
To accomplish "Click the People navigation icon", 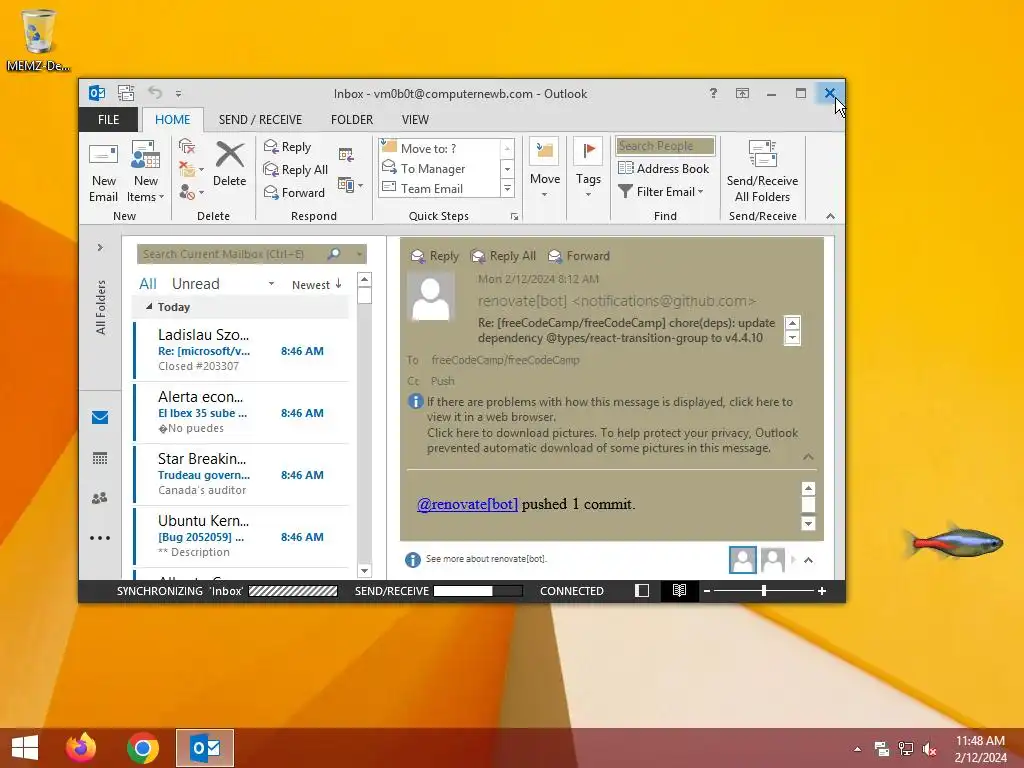I will click(100, 498).
